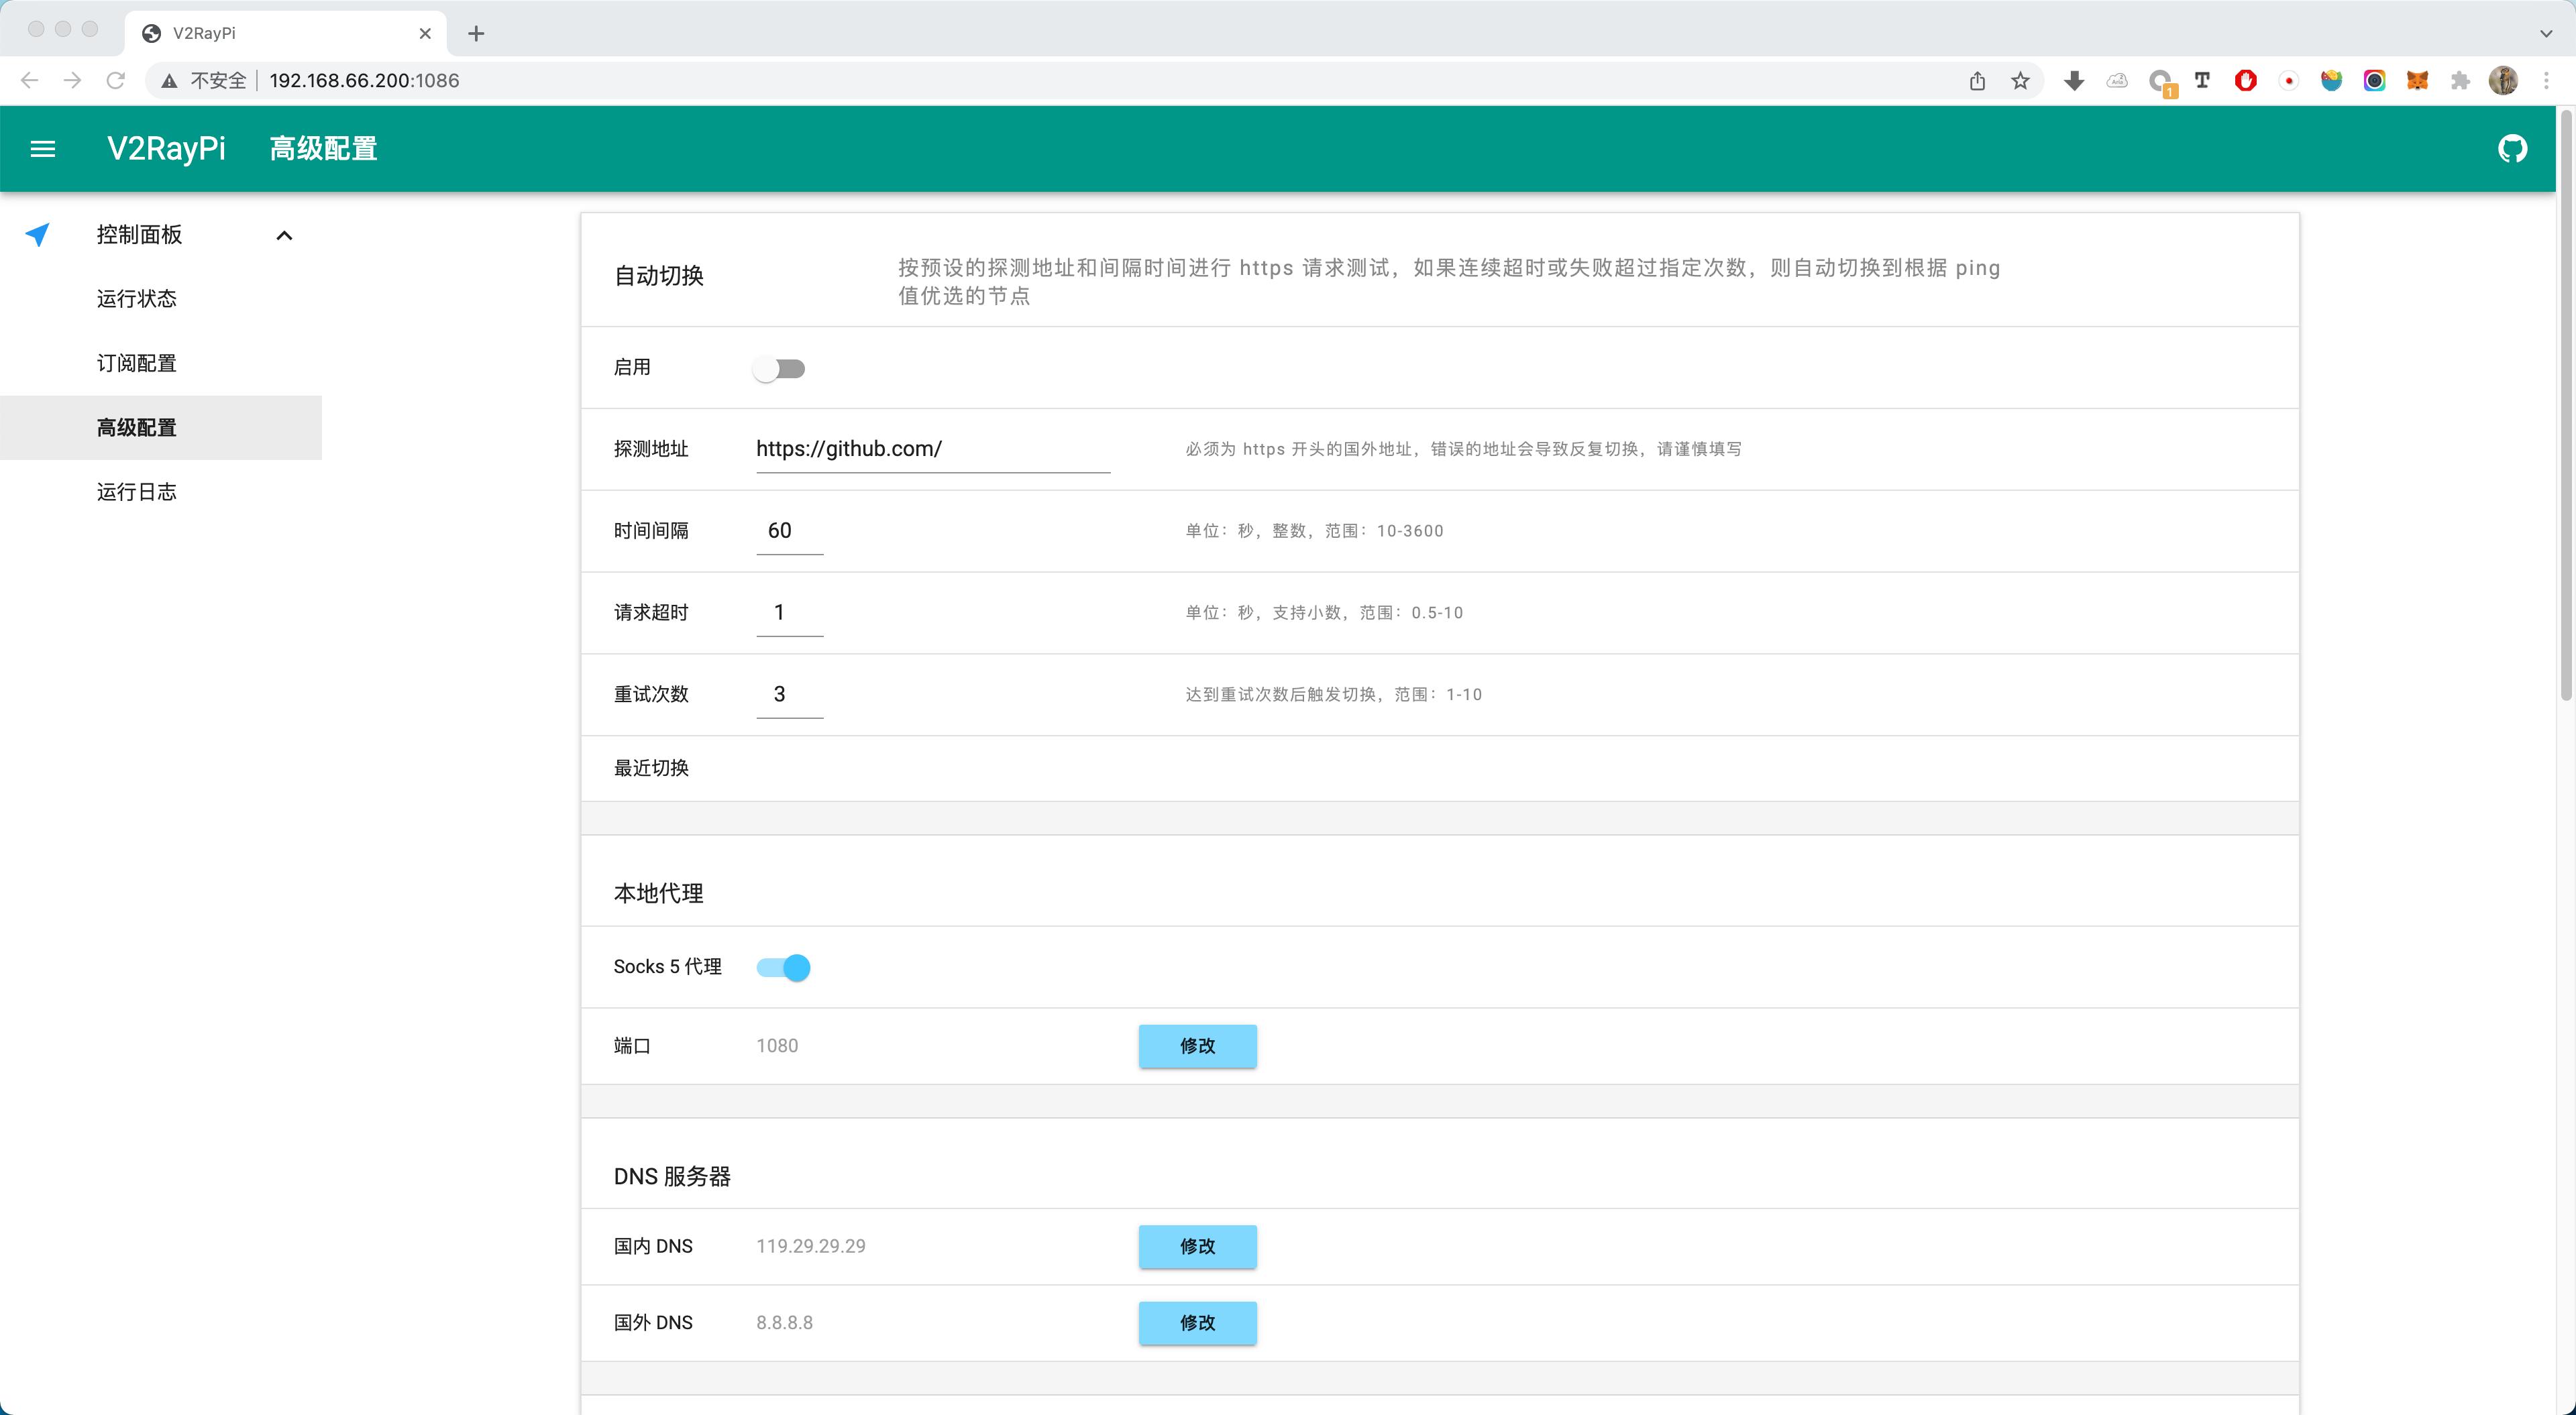Open 订阅配置 in the sidebar
Screen dimensions: 2576x1415
[137, 363]
